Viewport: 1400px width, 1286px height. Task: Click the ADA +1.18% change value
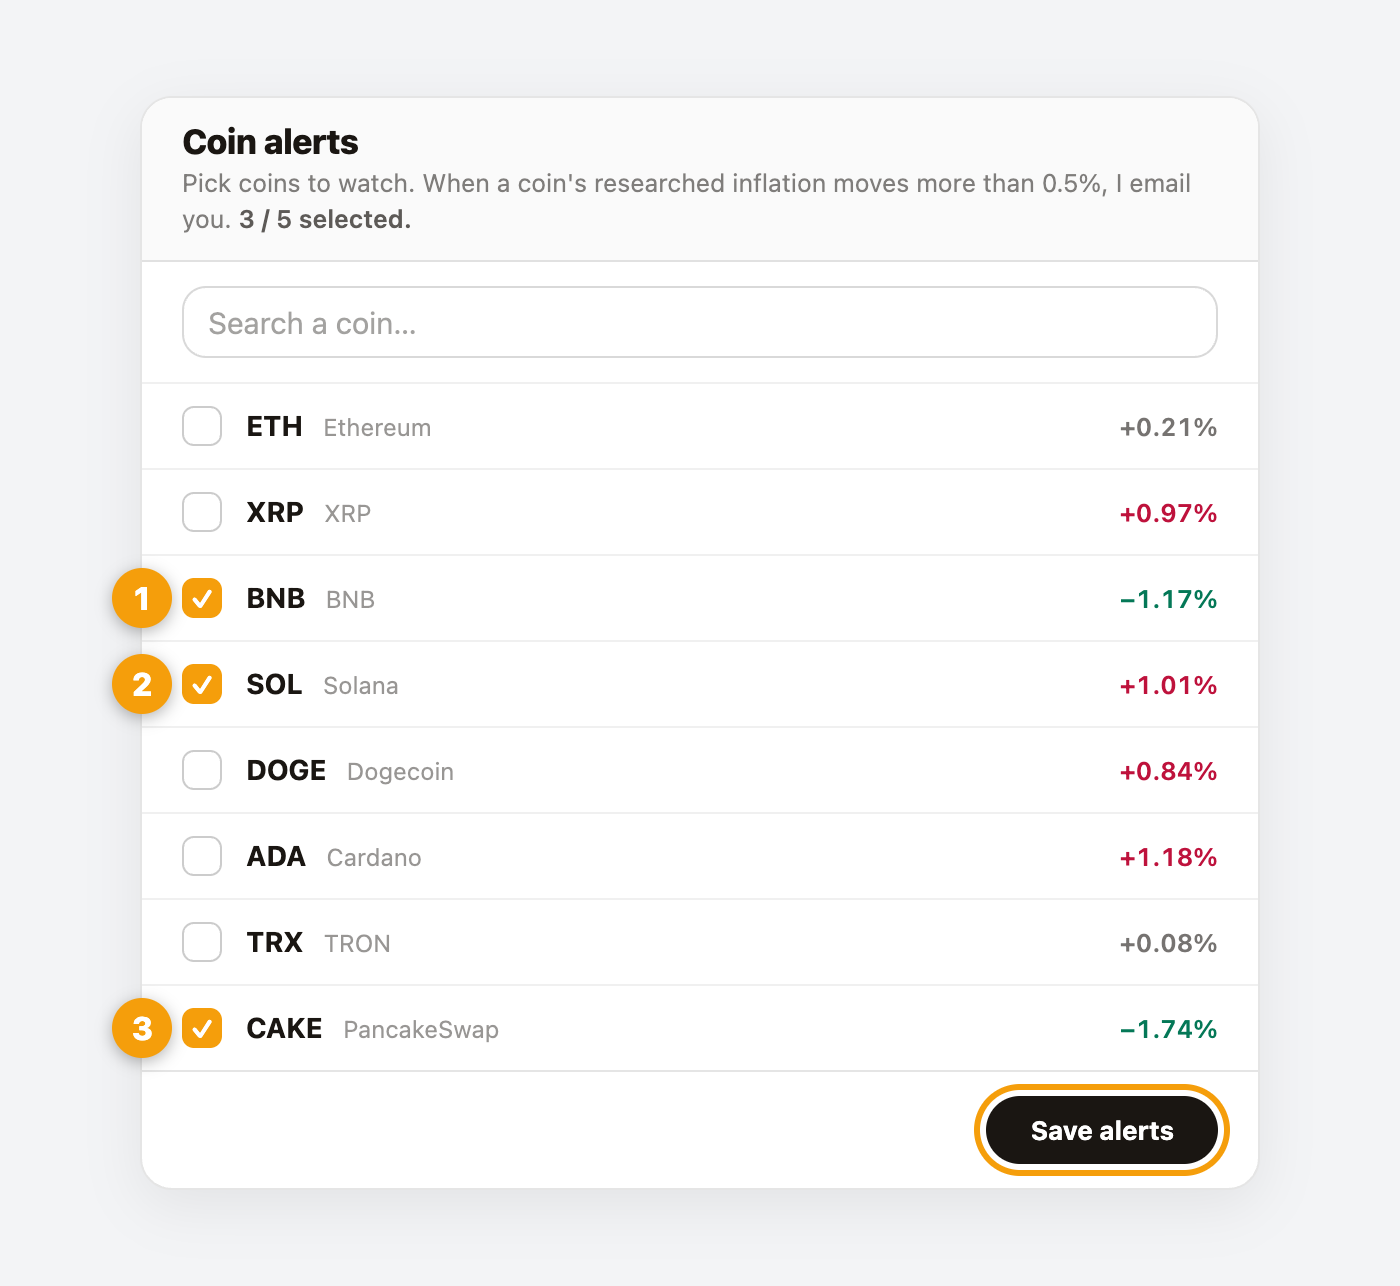point(1168,857)
